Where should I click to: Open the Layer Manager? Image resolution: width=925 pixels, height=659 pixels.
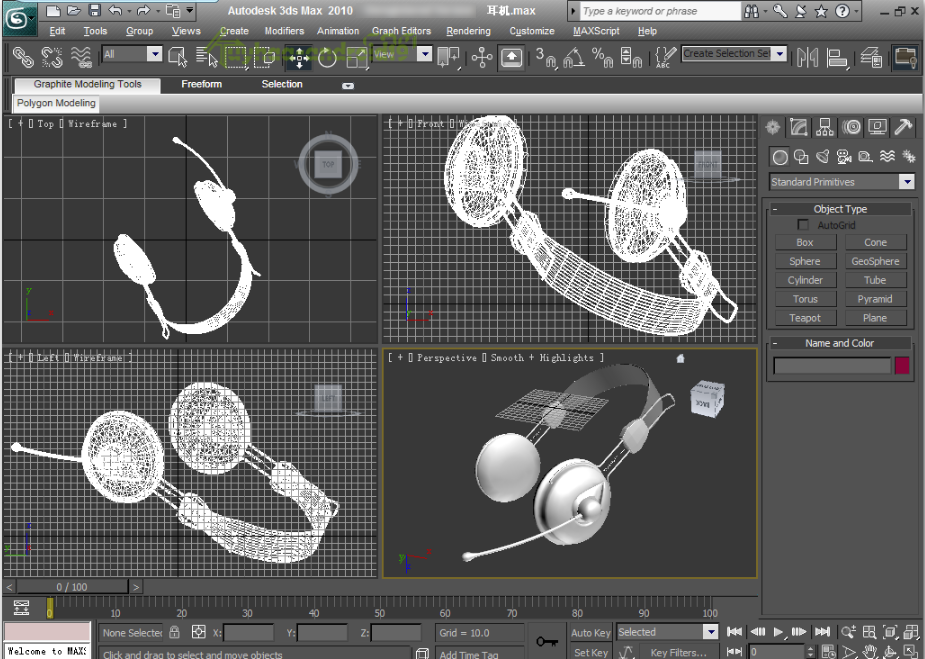tap(871, 57)
